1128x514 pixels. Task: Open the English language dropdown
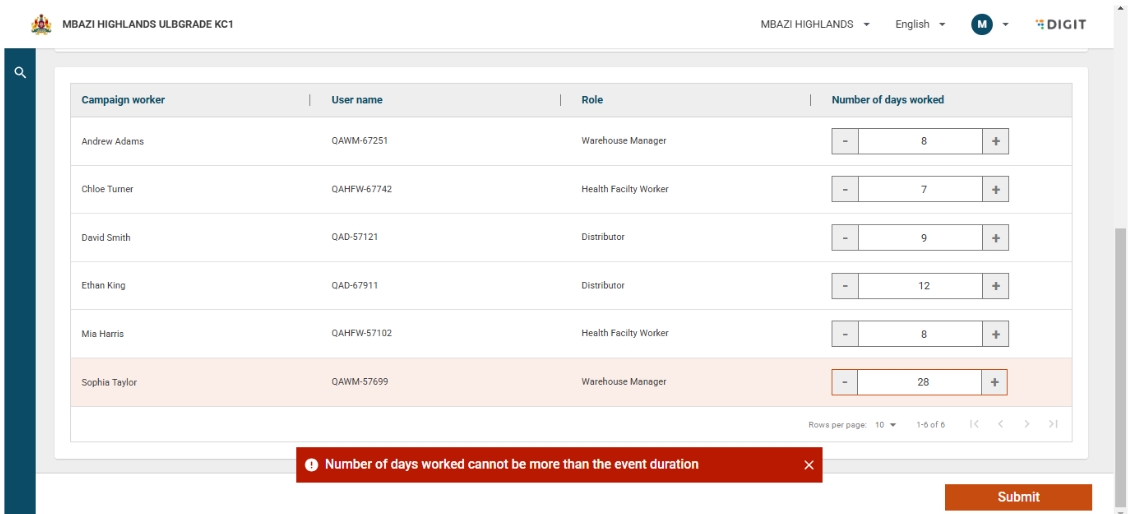[920, 24]
